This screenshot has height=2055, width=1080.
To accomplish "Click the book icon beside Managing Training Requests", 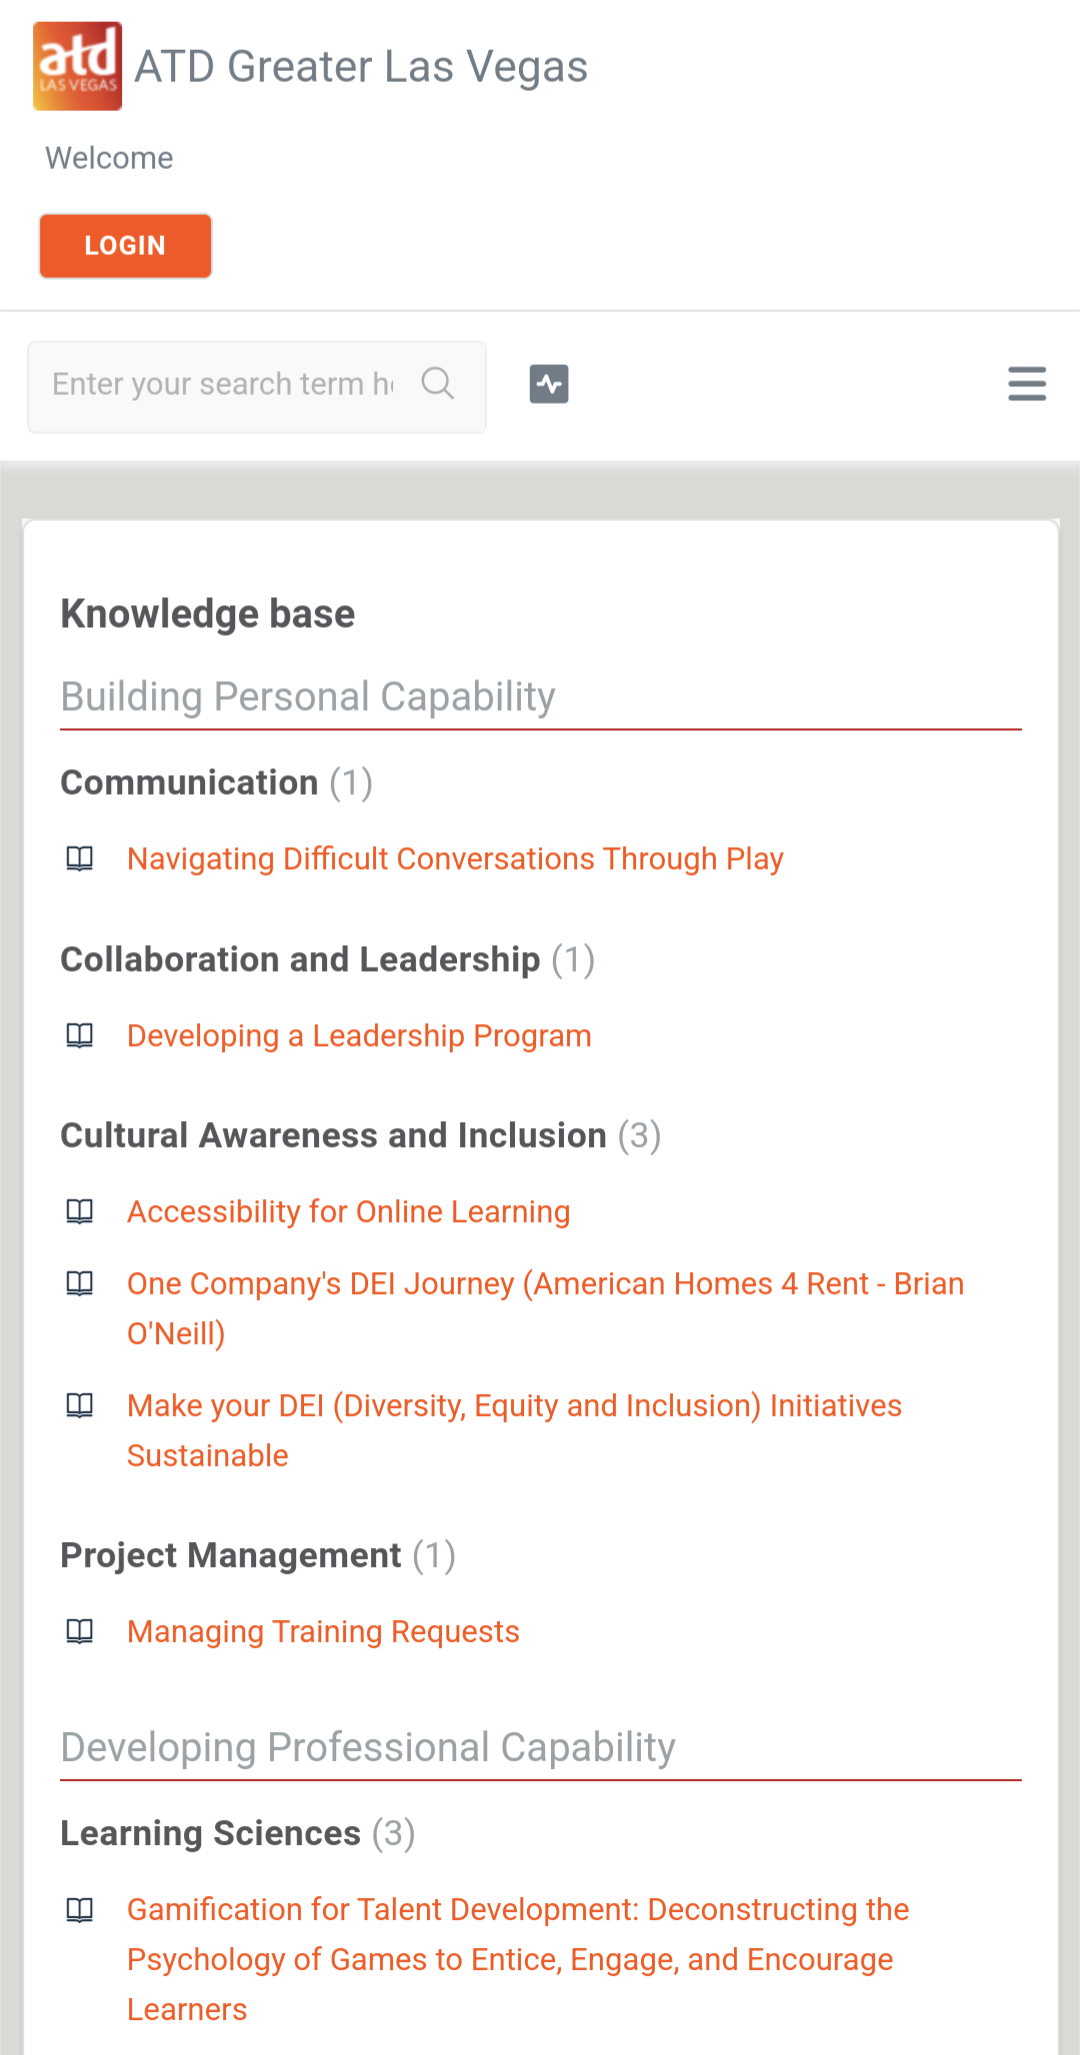I will (x=80, y=1632).
